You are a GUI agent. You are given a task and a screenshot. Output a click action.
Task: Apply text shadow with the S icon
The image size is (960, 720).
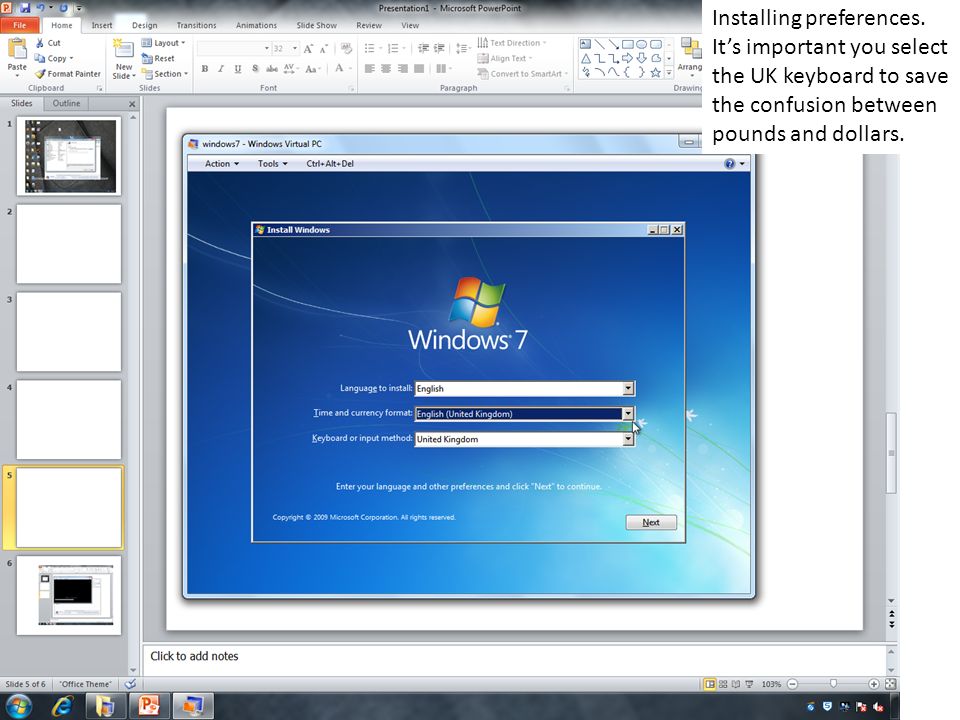255,69
